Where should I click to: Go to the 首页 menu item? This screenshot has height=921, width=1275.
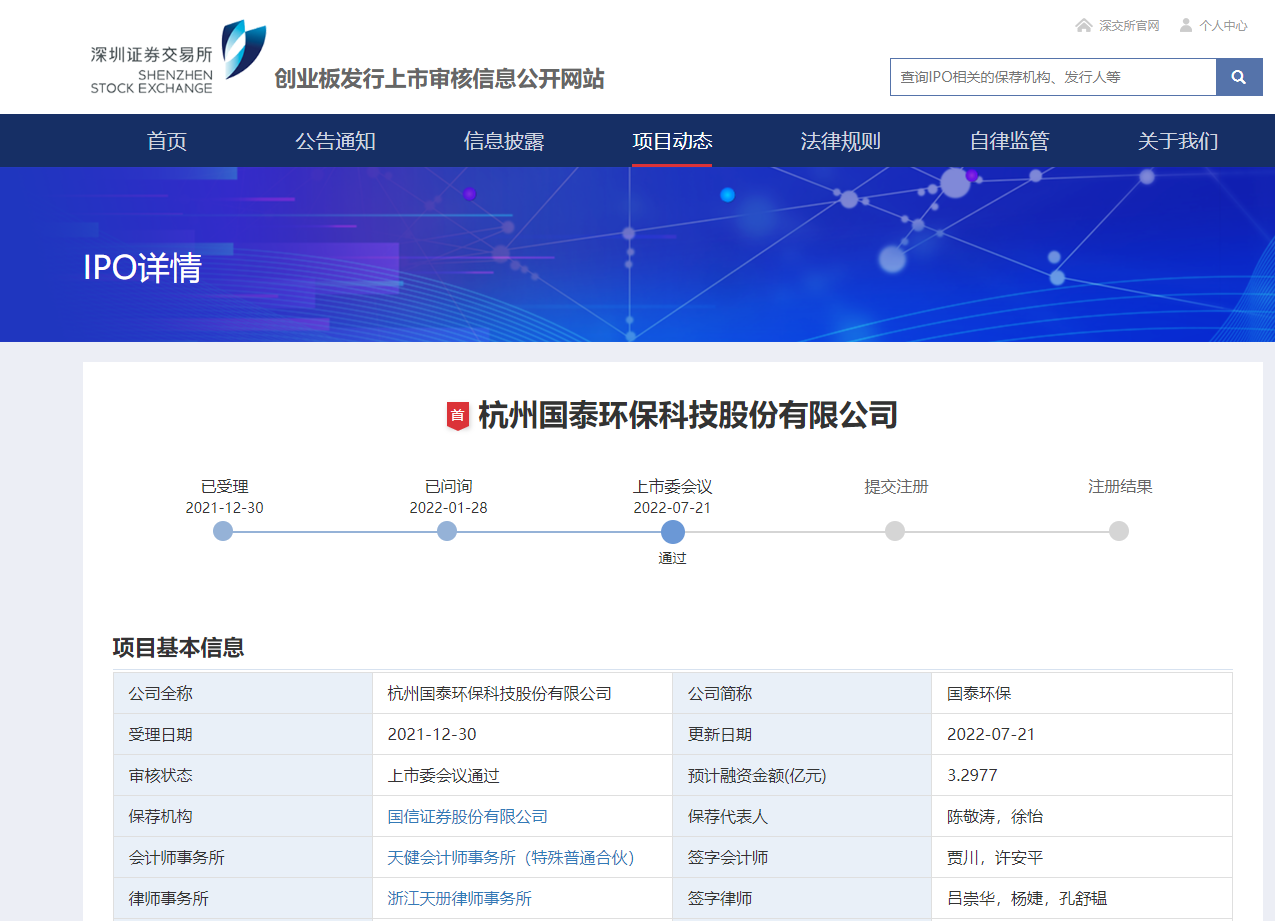(x=167, y=141)
